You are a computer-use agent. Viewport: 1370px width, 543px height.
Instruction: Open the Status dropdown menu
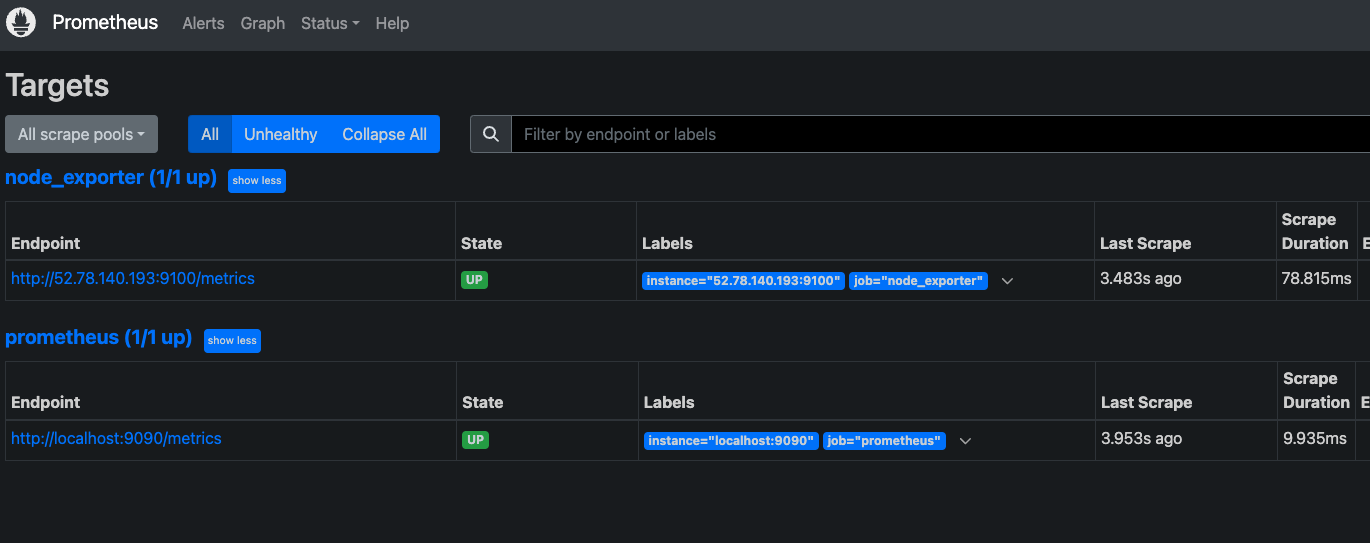coord(330,23)
